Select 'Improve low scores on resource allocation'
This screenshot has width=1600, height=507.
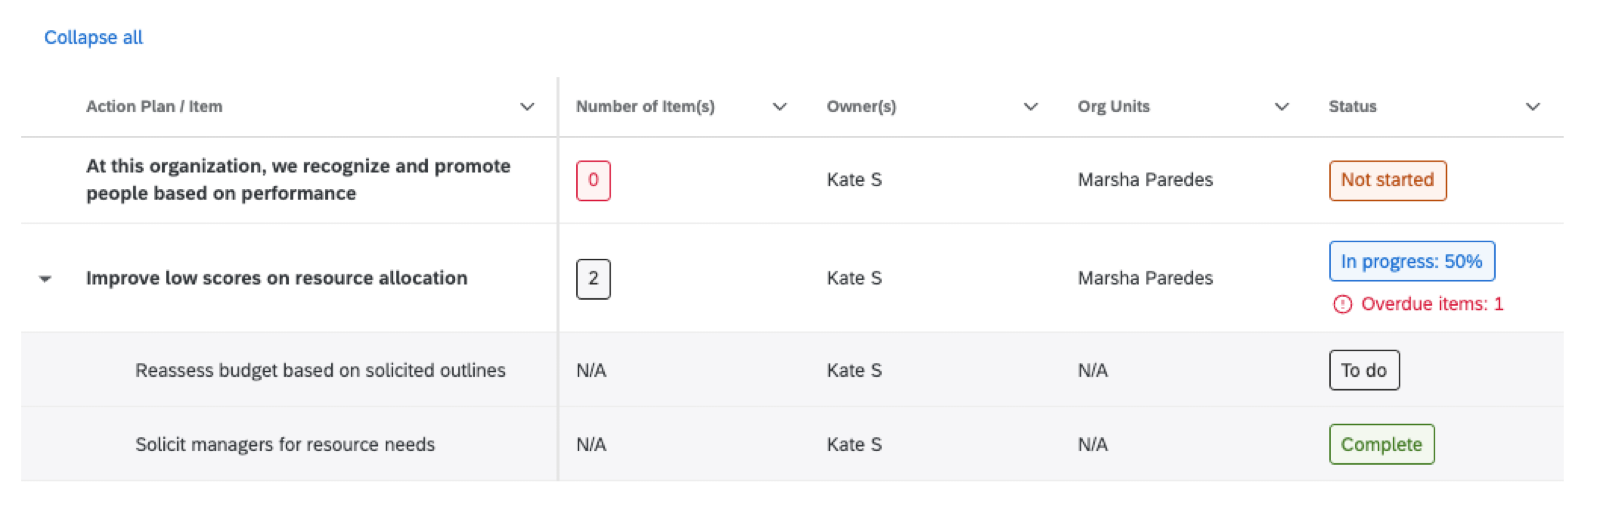[x=277, y=278]
